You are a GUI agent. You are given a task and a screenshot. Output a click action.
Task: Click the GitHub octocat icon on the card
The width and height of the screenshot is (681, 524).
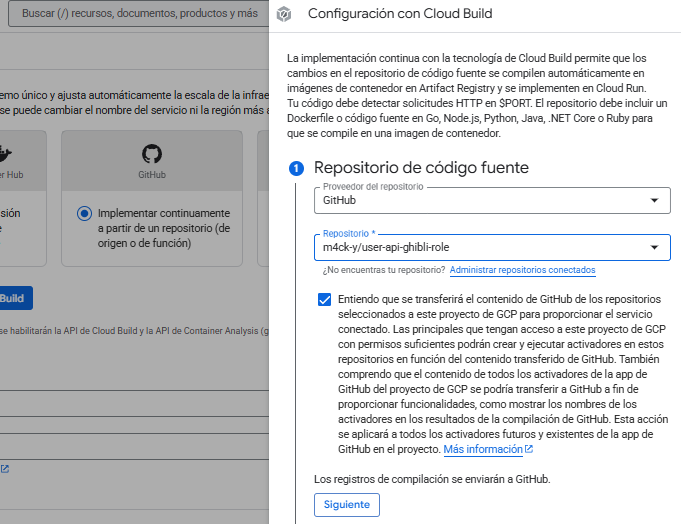[152, 154]
